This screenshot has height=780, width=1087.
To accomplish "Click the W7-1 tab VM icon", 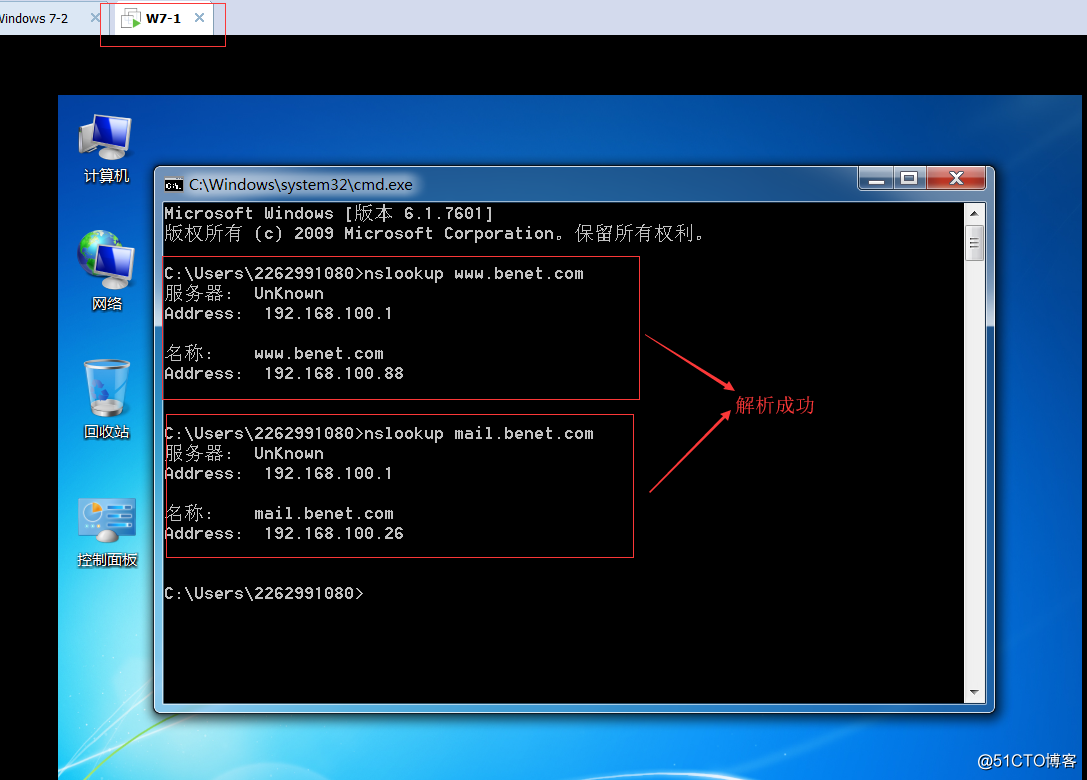I will tap(130, 19).
